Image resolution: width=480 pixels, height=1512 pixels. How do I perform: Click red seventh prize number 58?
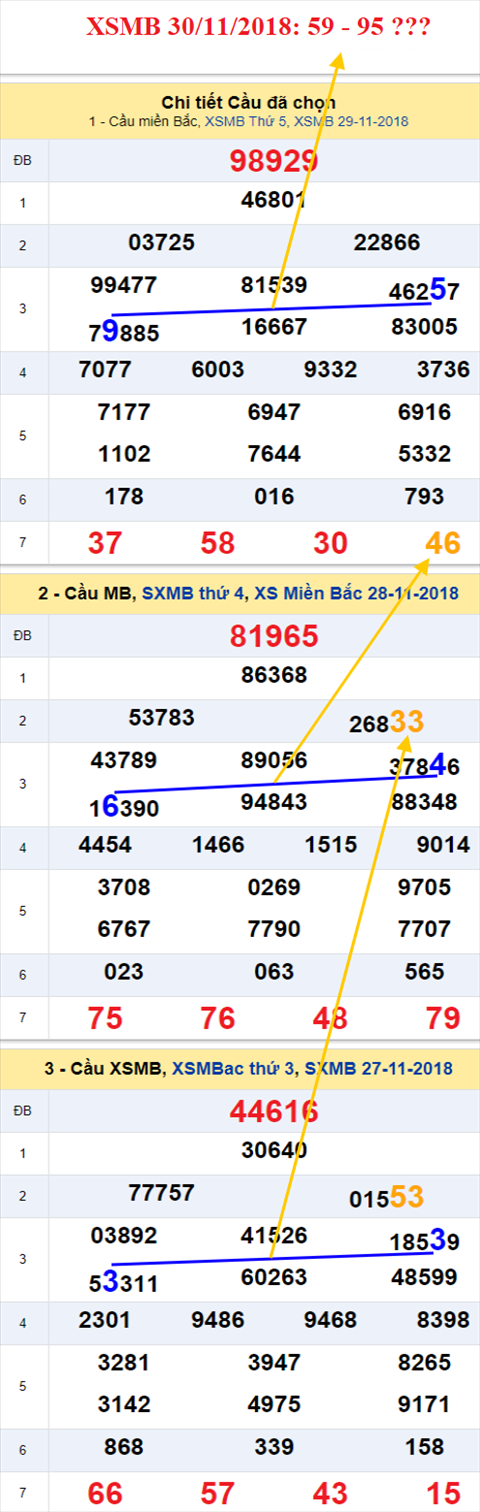(x=217, y=543)
